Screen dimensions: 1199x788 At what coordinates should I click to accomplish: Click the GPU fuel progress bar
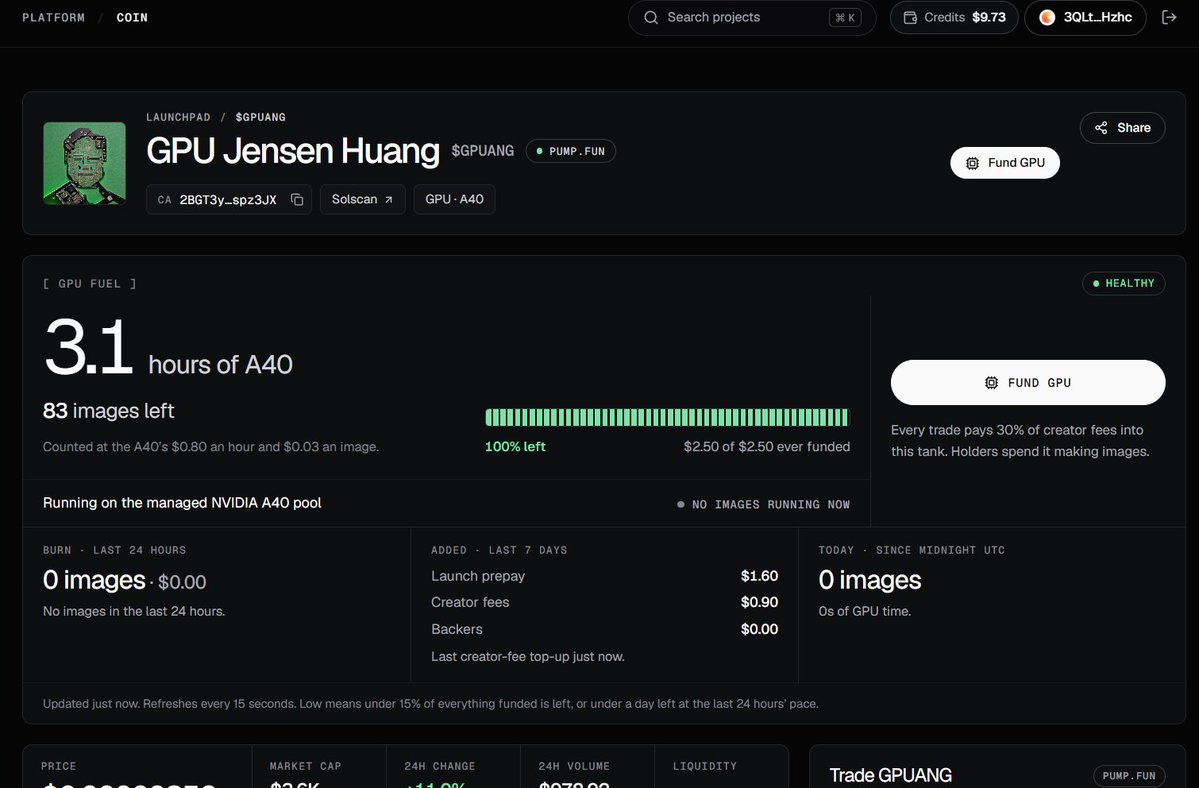click(x=667, y=417)
